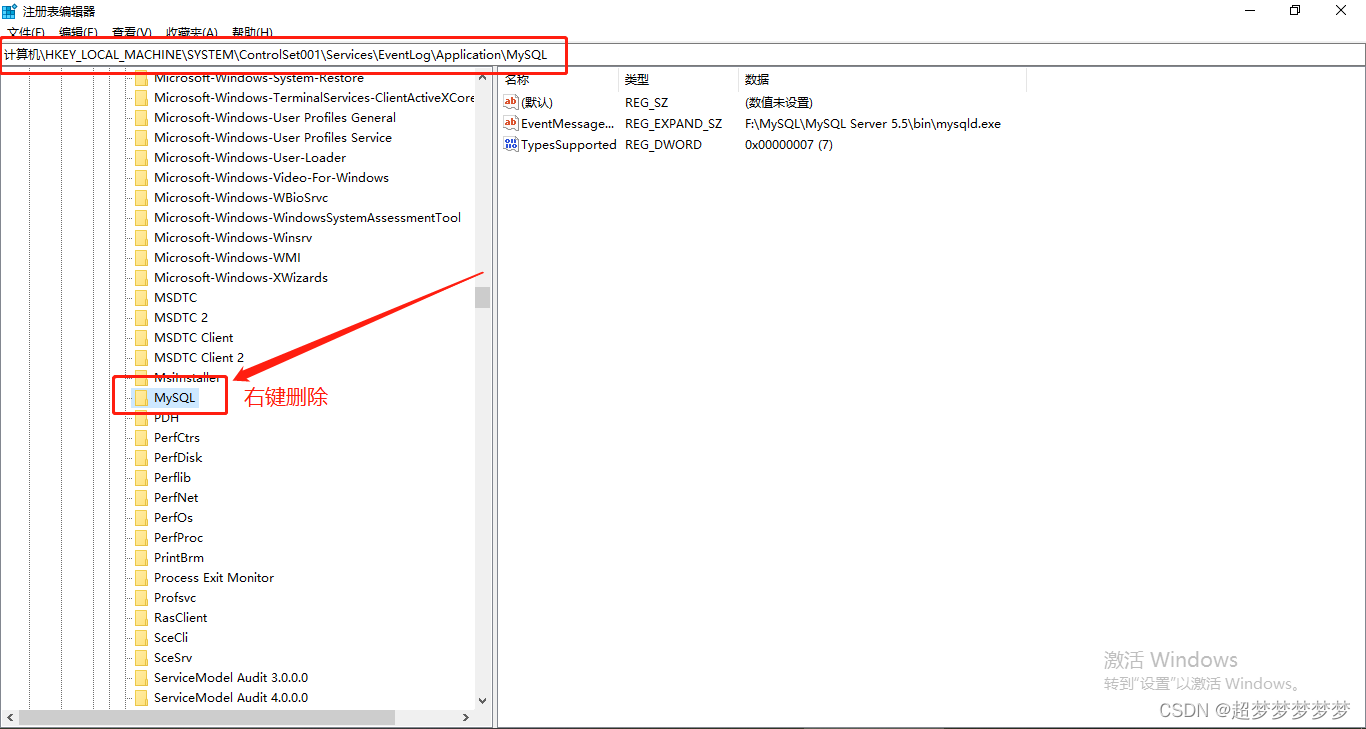Click the REG_DWORD type cell
The height and width of the screenshot is (729, 1366).
click(663, 145)
